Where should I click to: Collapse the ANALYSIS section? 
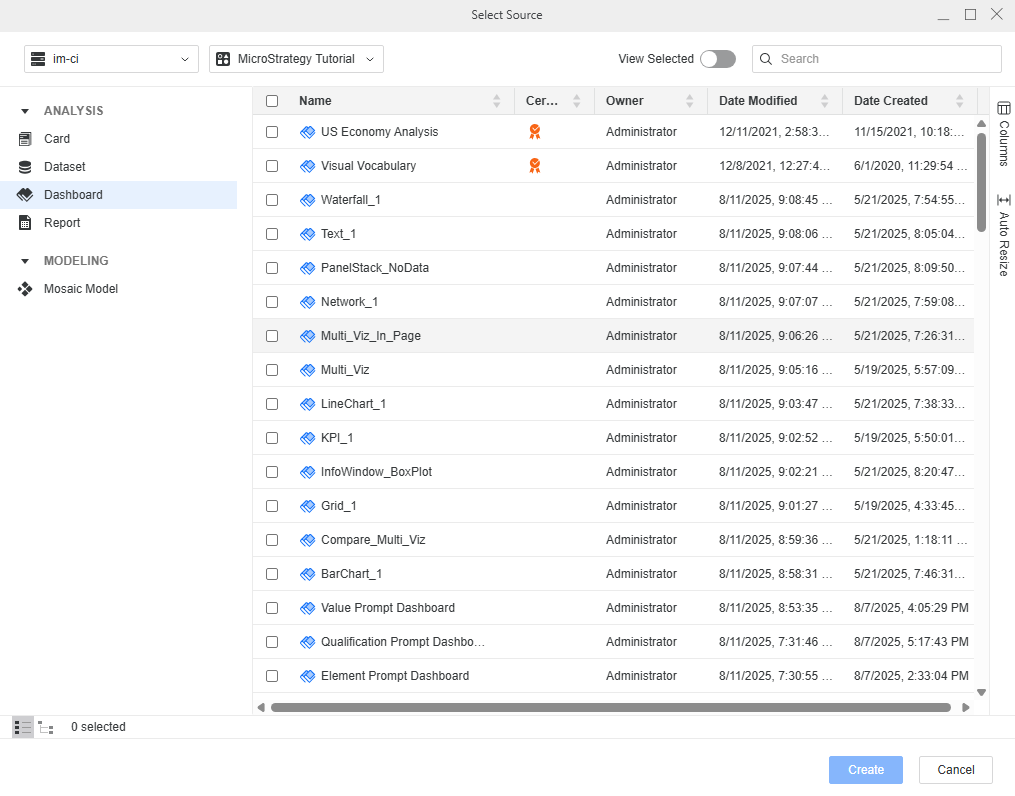tap(25, 111)
